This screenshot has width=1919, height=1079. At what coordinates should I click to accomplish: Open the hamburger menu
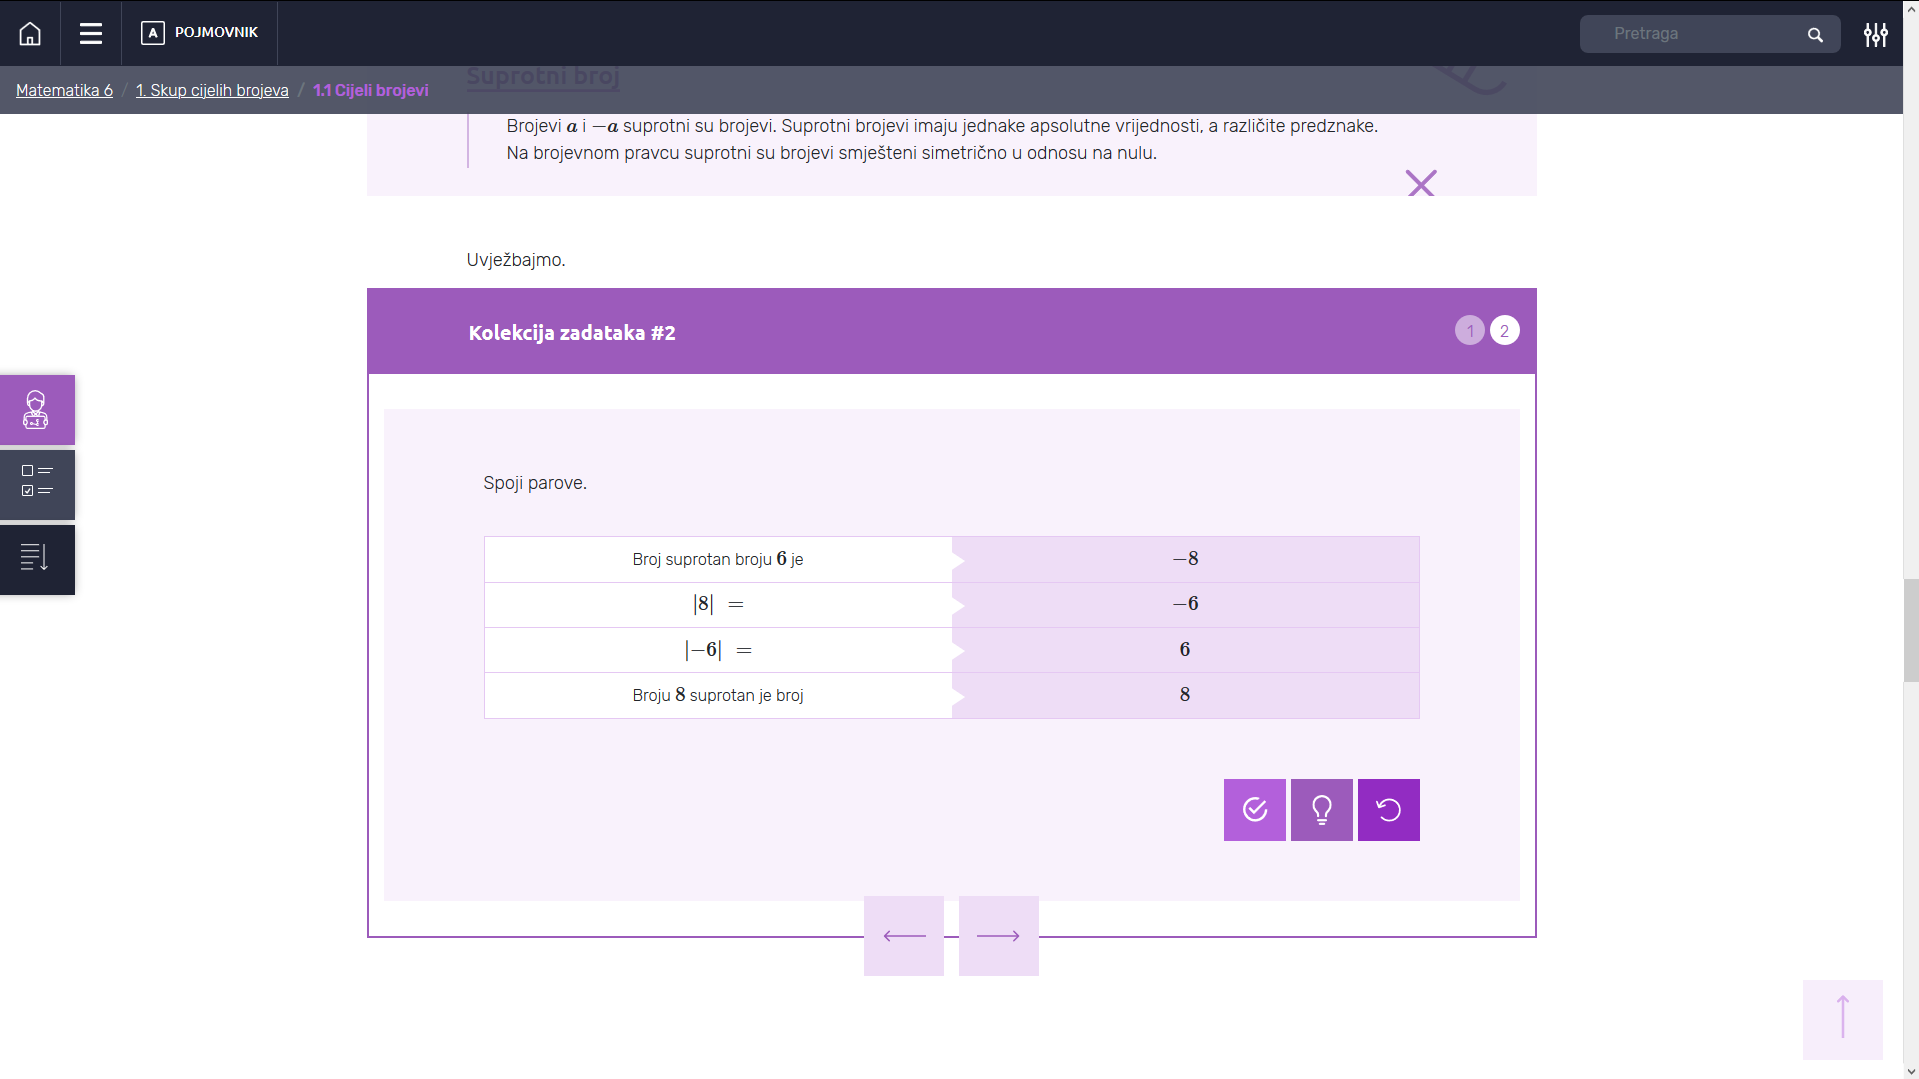point(91,34)
